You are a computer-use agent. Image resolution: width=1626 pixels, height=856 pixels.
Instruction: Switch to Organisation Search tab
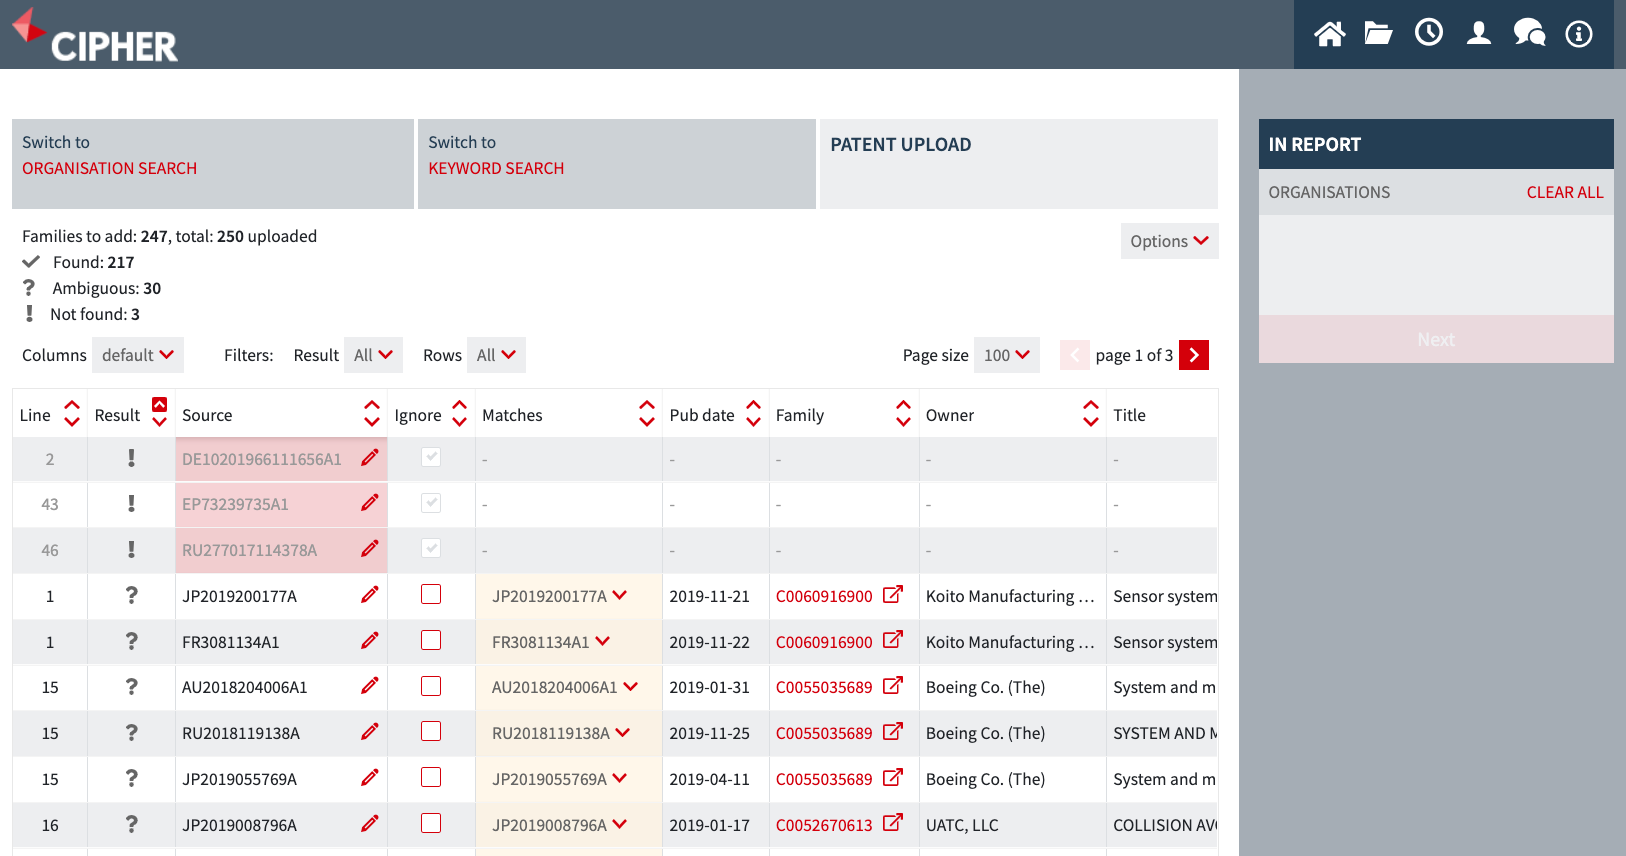213,164
